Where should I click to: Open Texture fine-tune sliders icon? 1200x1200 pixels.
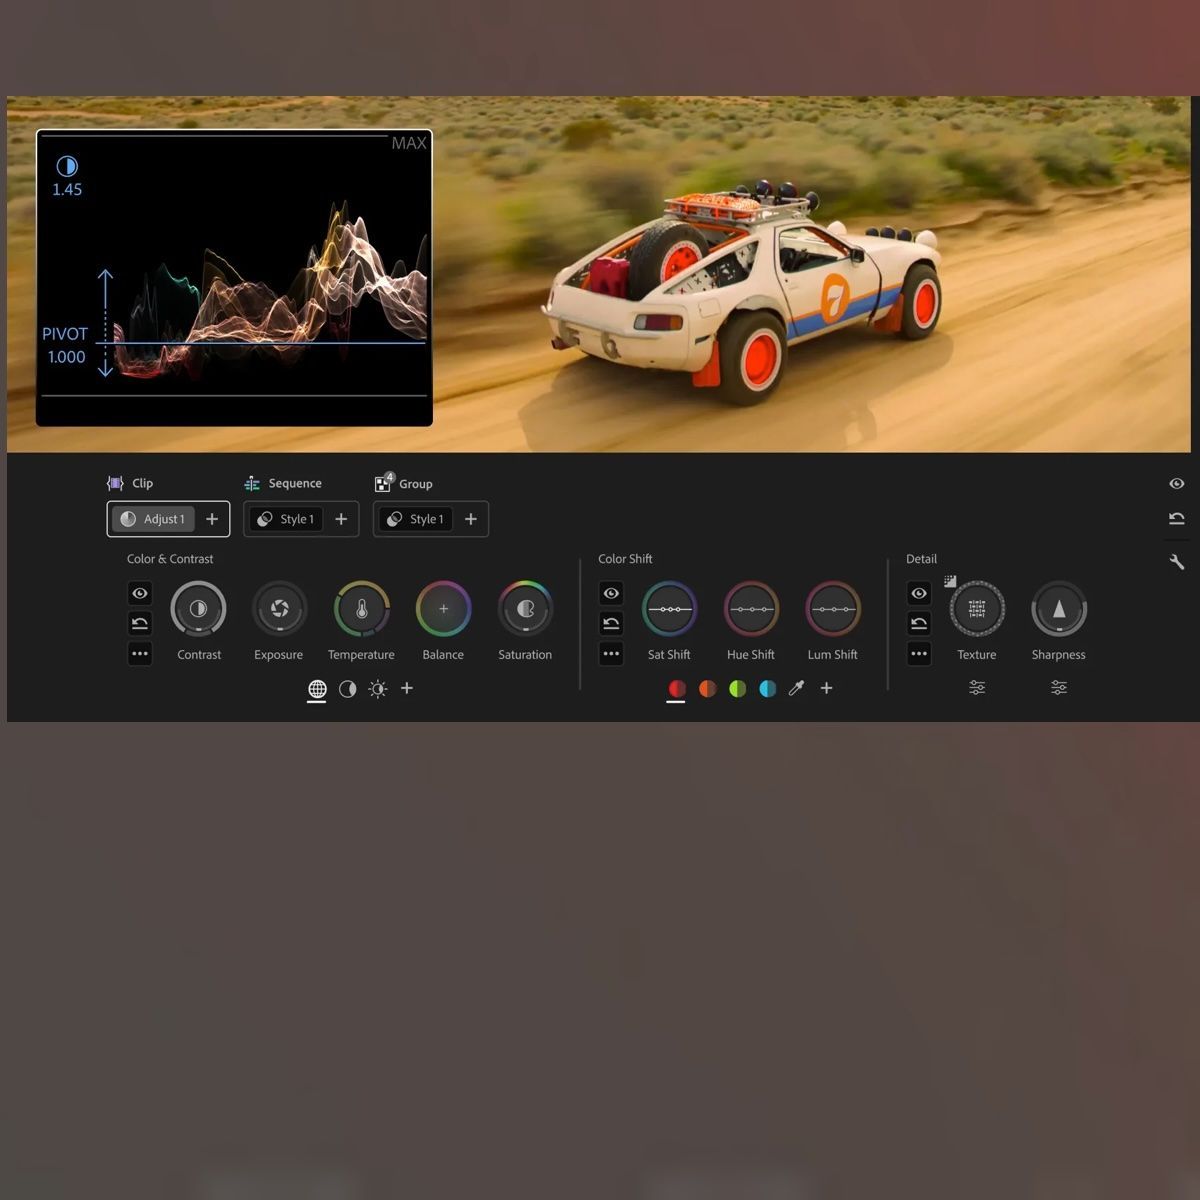pyautogui.click(x=977, y=688)
